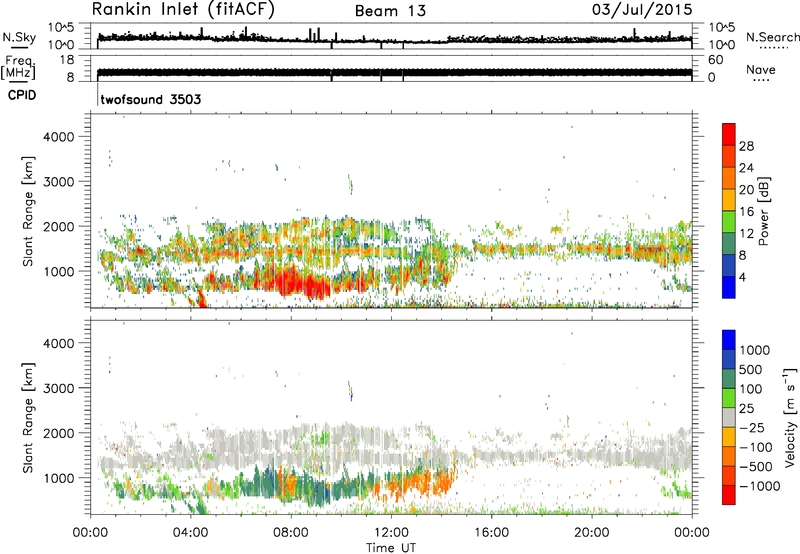The width and height of the screenshot is (800, 554).
Task: Click the "Power [dB]" colorbar title
Action: tap(763, 211)
